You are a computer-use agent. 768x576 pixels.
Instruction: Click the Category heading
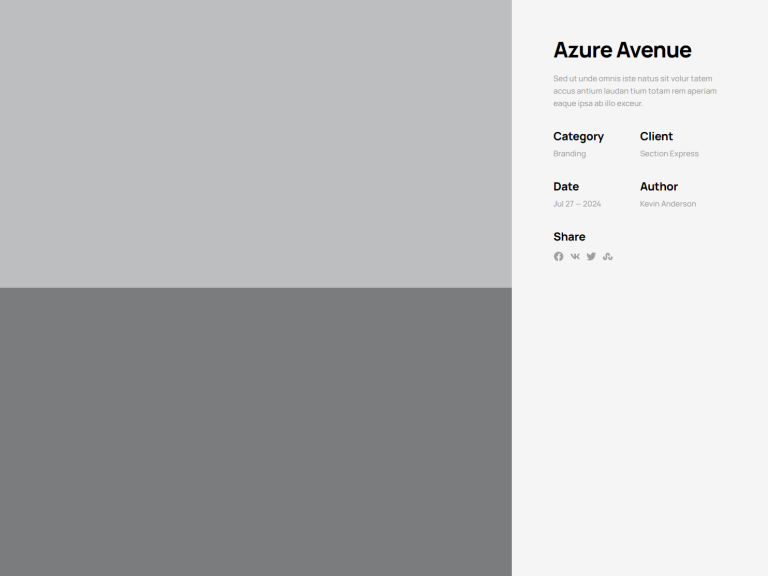coord(578,136)
